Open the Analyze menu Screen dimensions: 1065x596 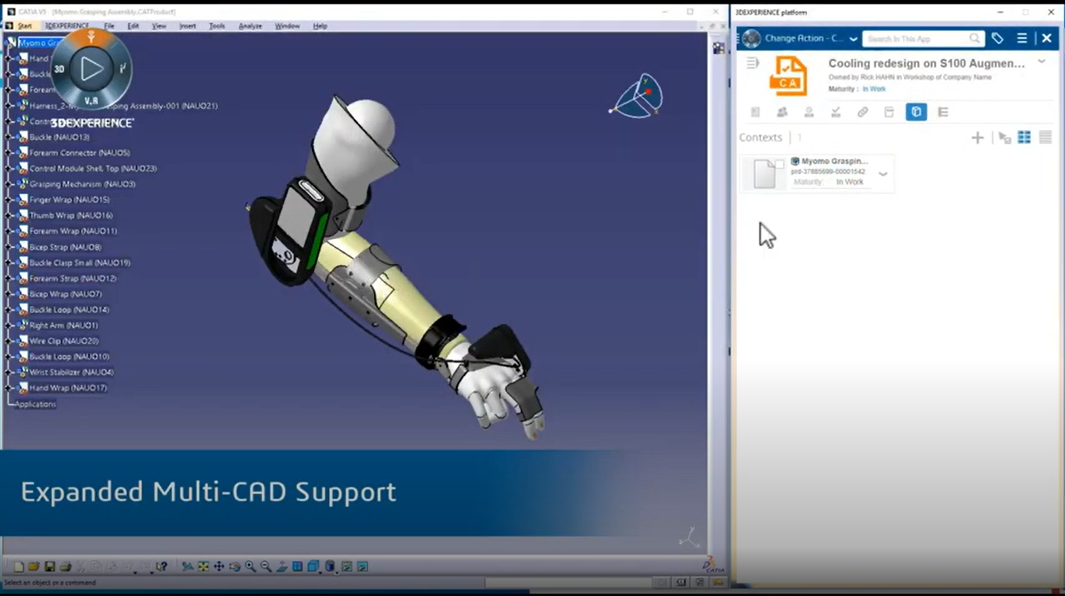250,26
